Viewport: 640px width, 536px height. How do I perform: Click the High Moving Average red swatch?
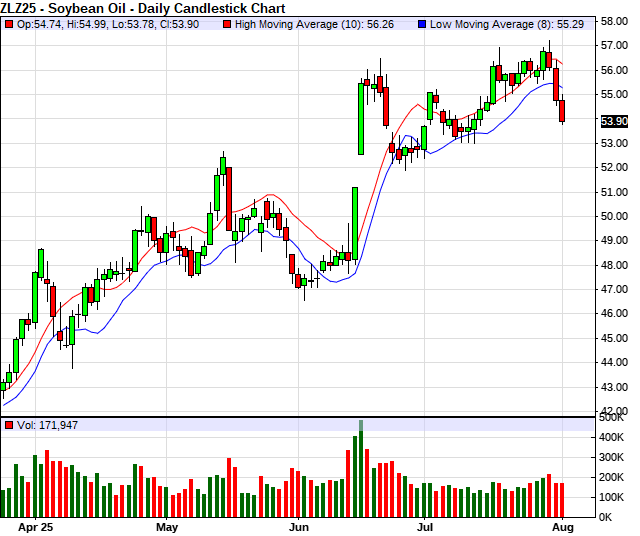(x=228, y=24)
